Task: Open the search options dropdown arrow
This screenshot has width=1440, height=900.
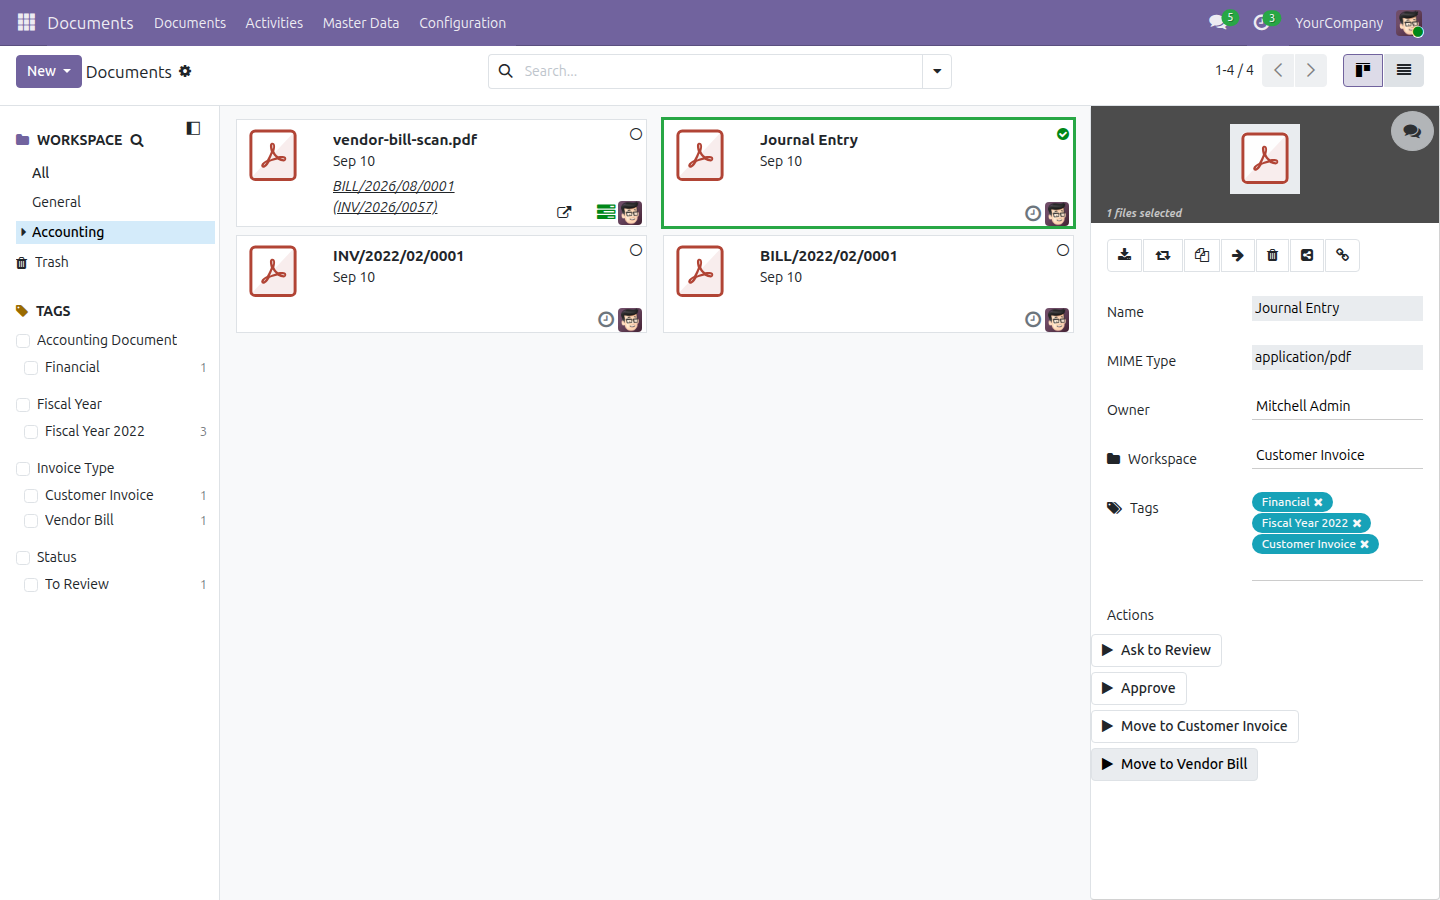Action: coord(937,71)
